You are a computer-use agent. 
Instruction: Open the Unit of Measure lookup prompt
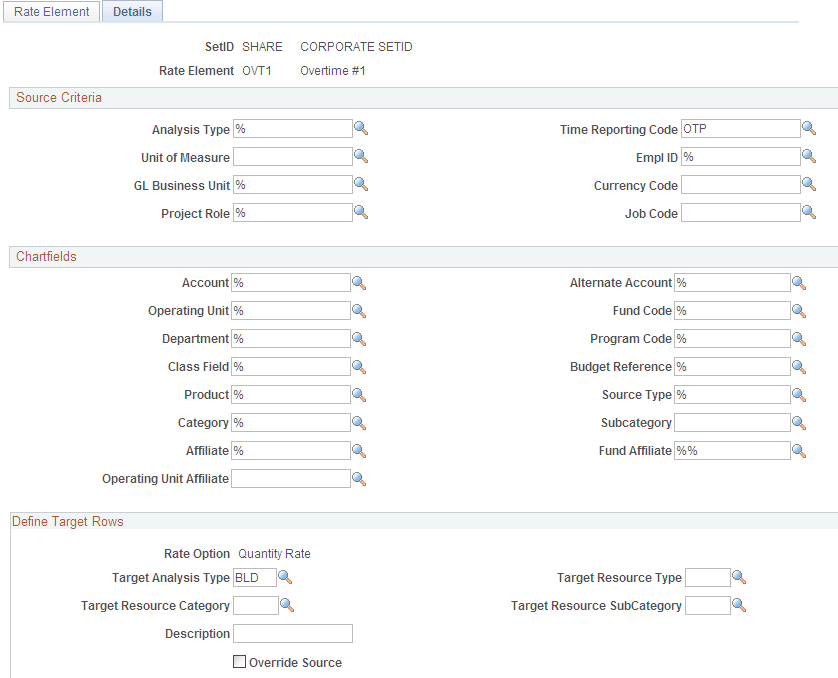pyautogui.click(x=361, y=156)
